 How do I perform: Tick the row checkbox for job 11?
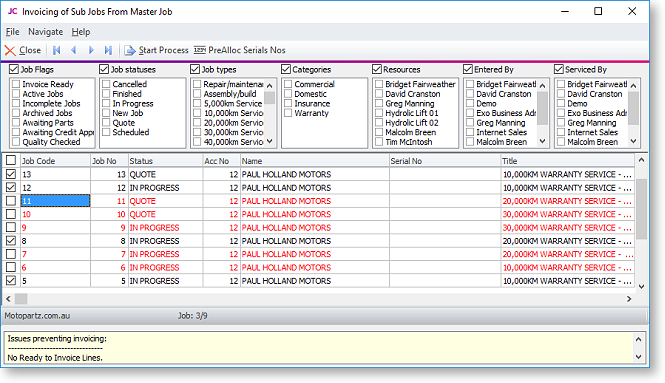point(11,201)
